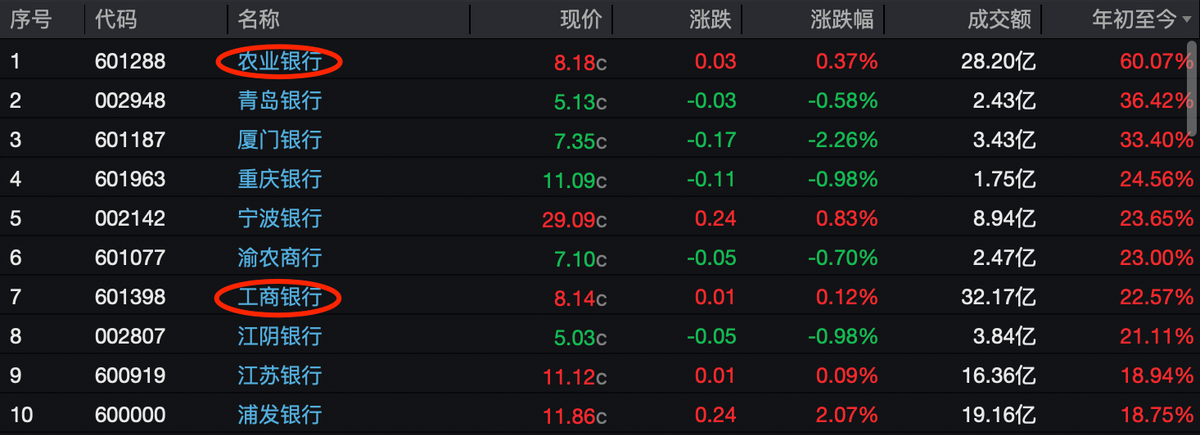Sort by the 成交额 column header
The width and height of the screenshot is (1200, 435).
coord(1001,19)
